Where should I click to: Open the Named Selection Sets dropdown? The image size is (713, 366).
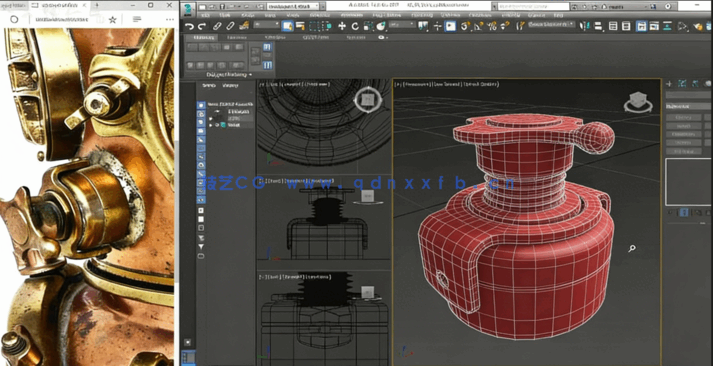[x=552, y=25]
